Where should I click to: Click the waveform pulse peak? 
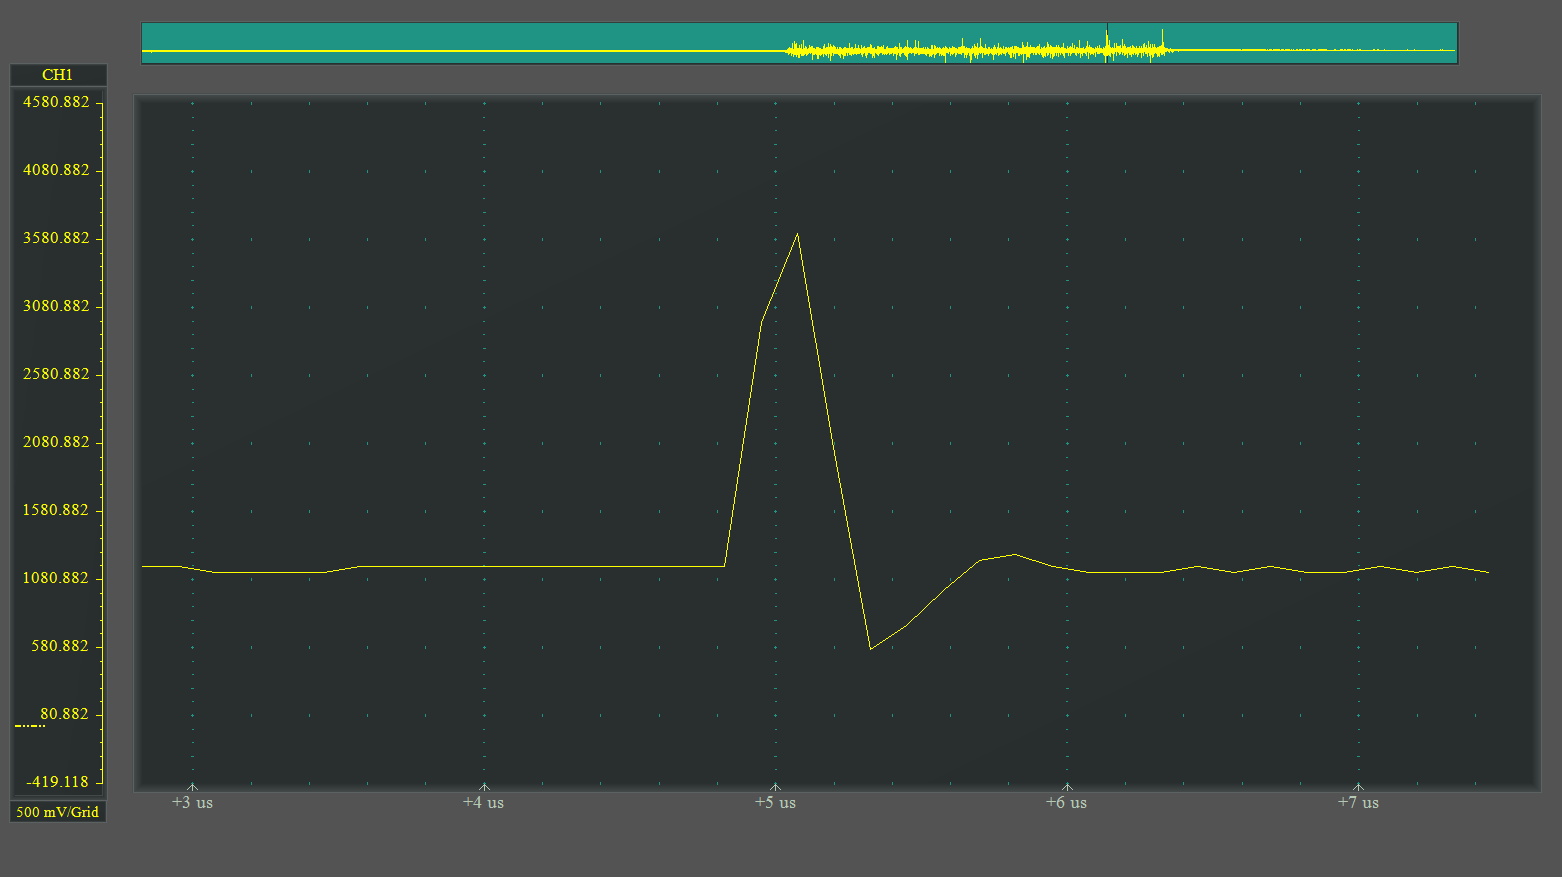pyautogui.click(x=797, y=234)
